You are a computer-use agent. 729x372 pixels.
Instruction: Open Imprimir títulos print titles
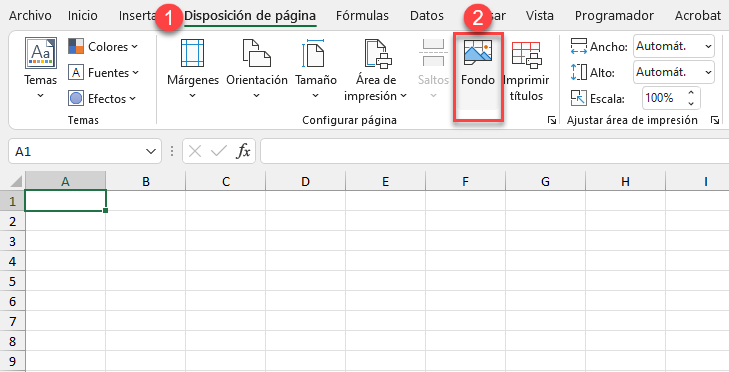pyautogui.click(x=526, y=68)
